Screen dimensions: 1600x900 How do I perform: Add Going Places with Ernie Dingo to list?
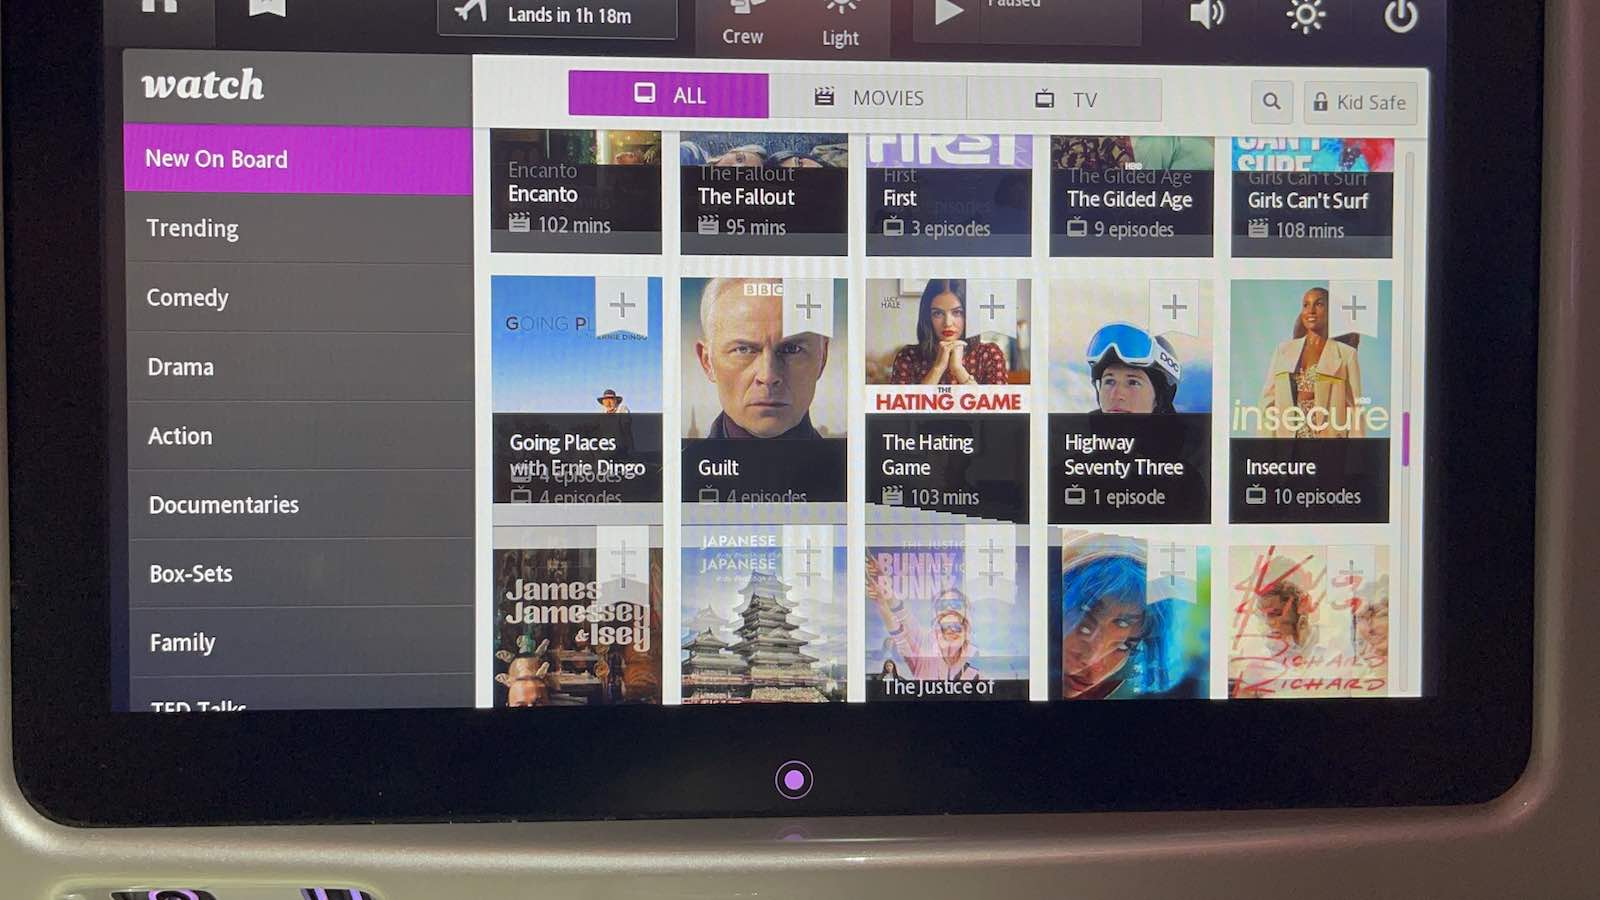point(622,305)
